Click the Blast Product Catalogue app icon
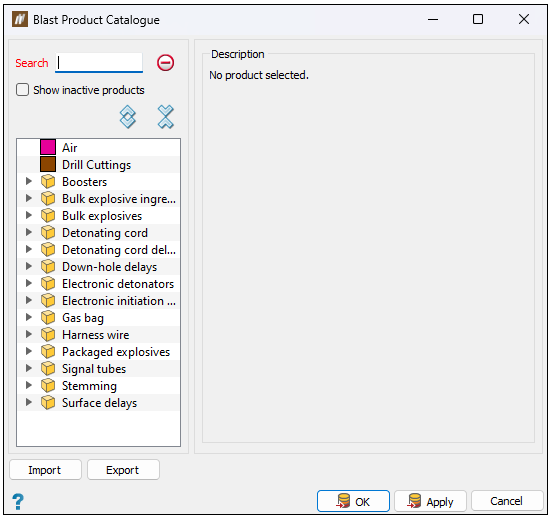Viewport: 553px width, 519px height. pos(20,19)
